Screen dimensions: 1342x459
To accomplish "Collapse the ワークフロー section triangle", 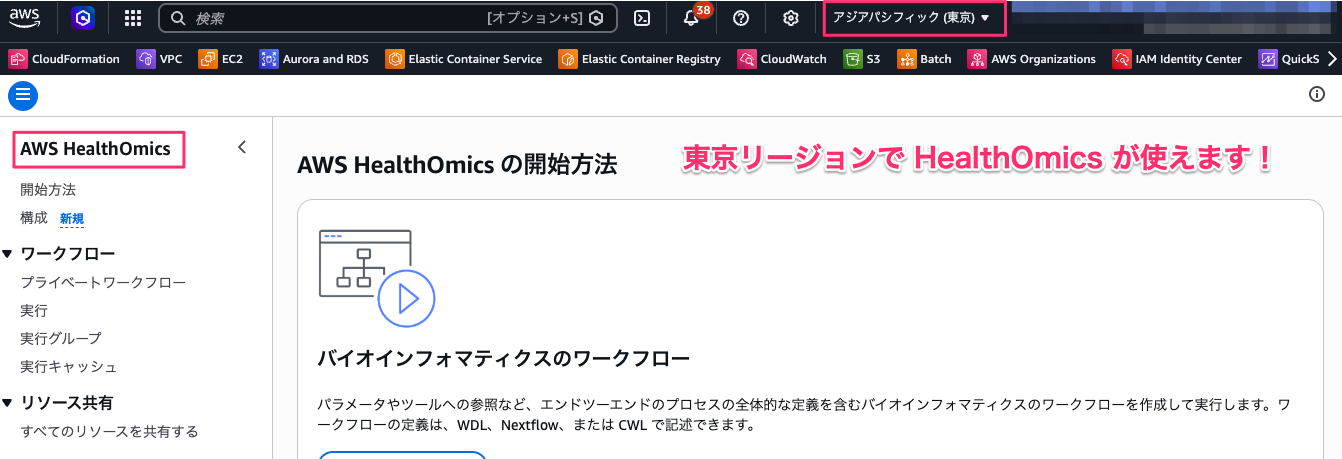I will [x=8, y=254].
